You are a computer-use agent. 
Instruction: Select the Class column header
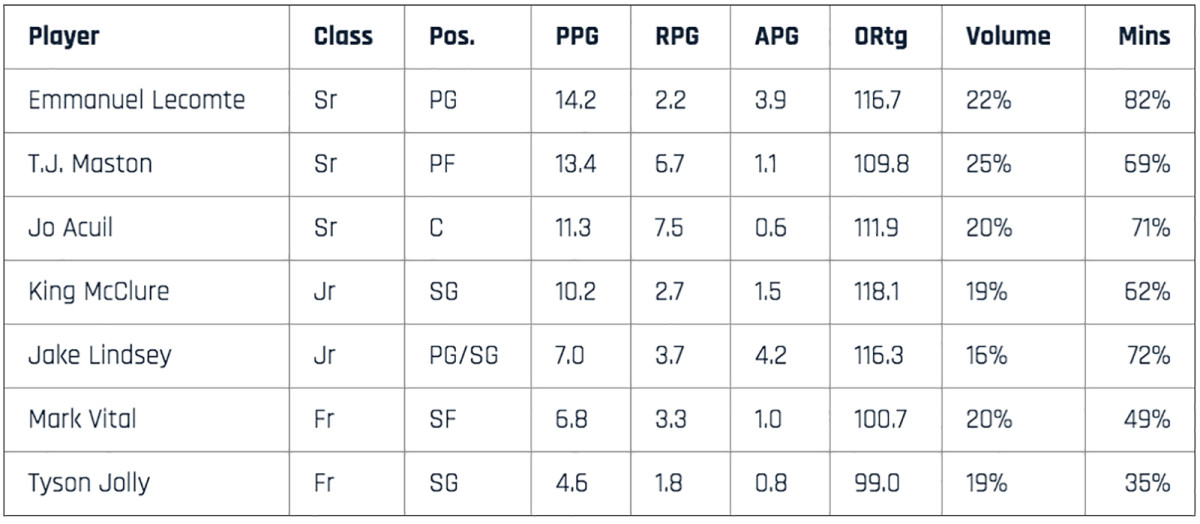pos(343,37)
